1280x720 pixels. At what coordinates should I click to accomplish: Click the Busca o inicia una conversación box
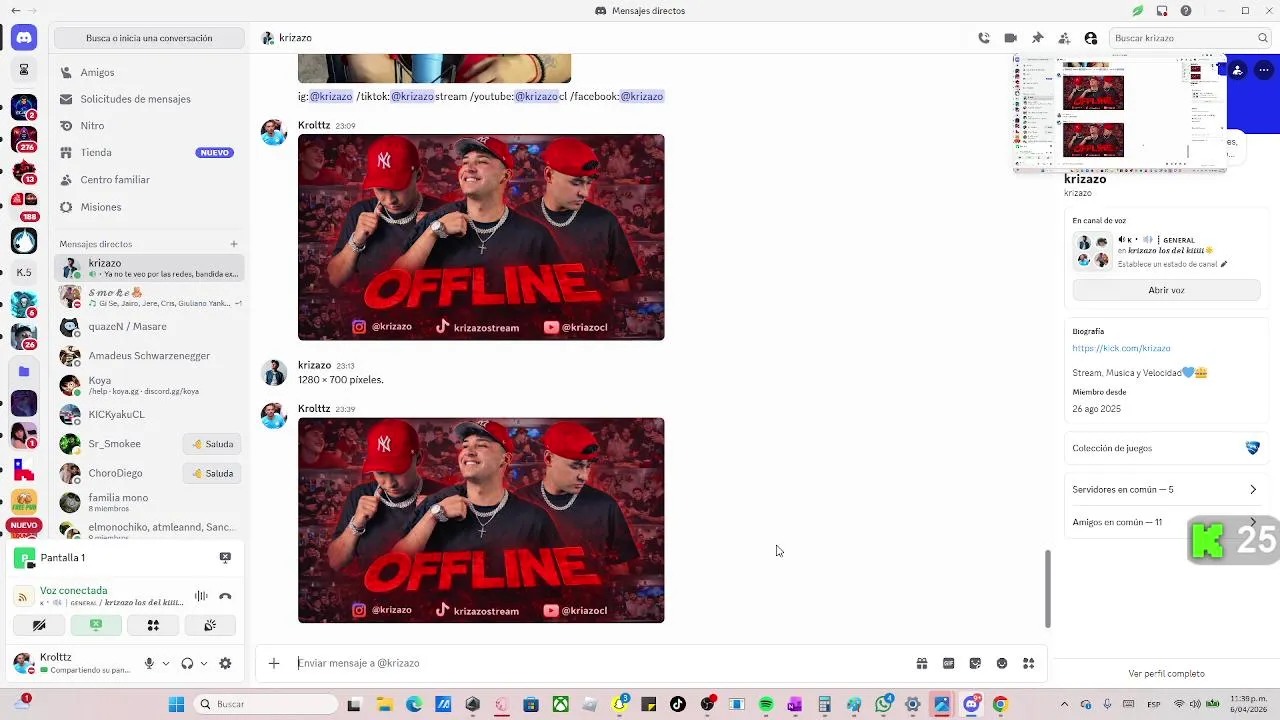tap(149, 38)
